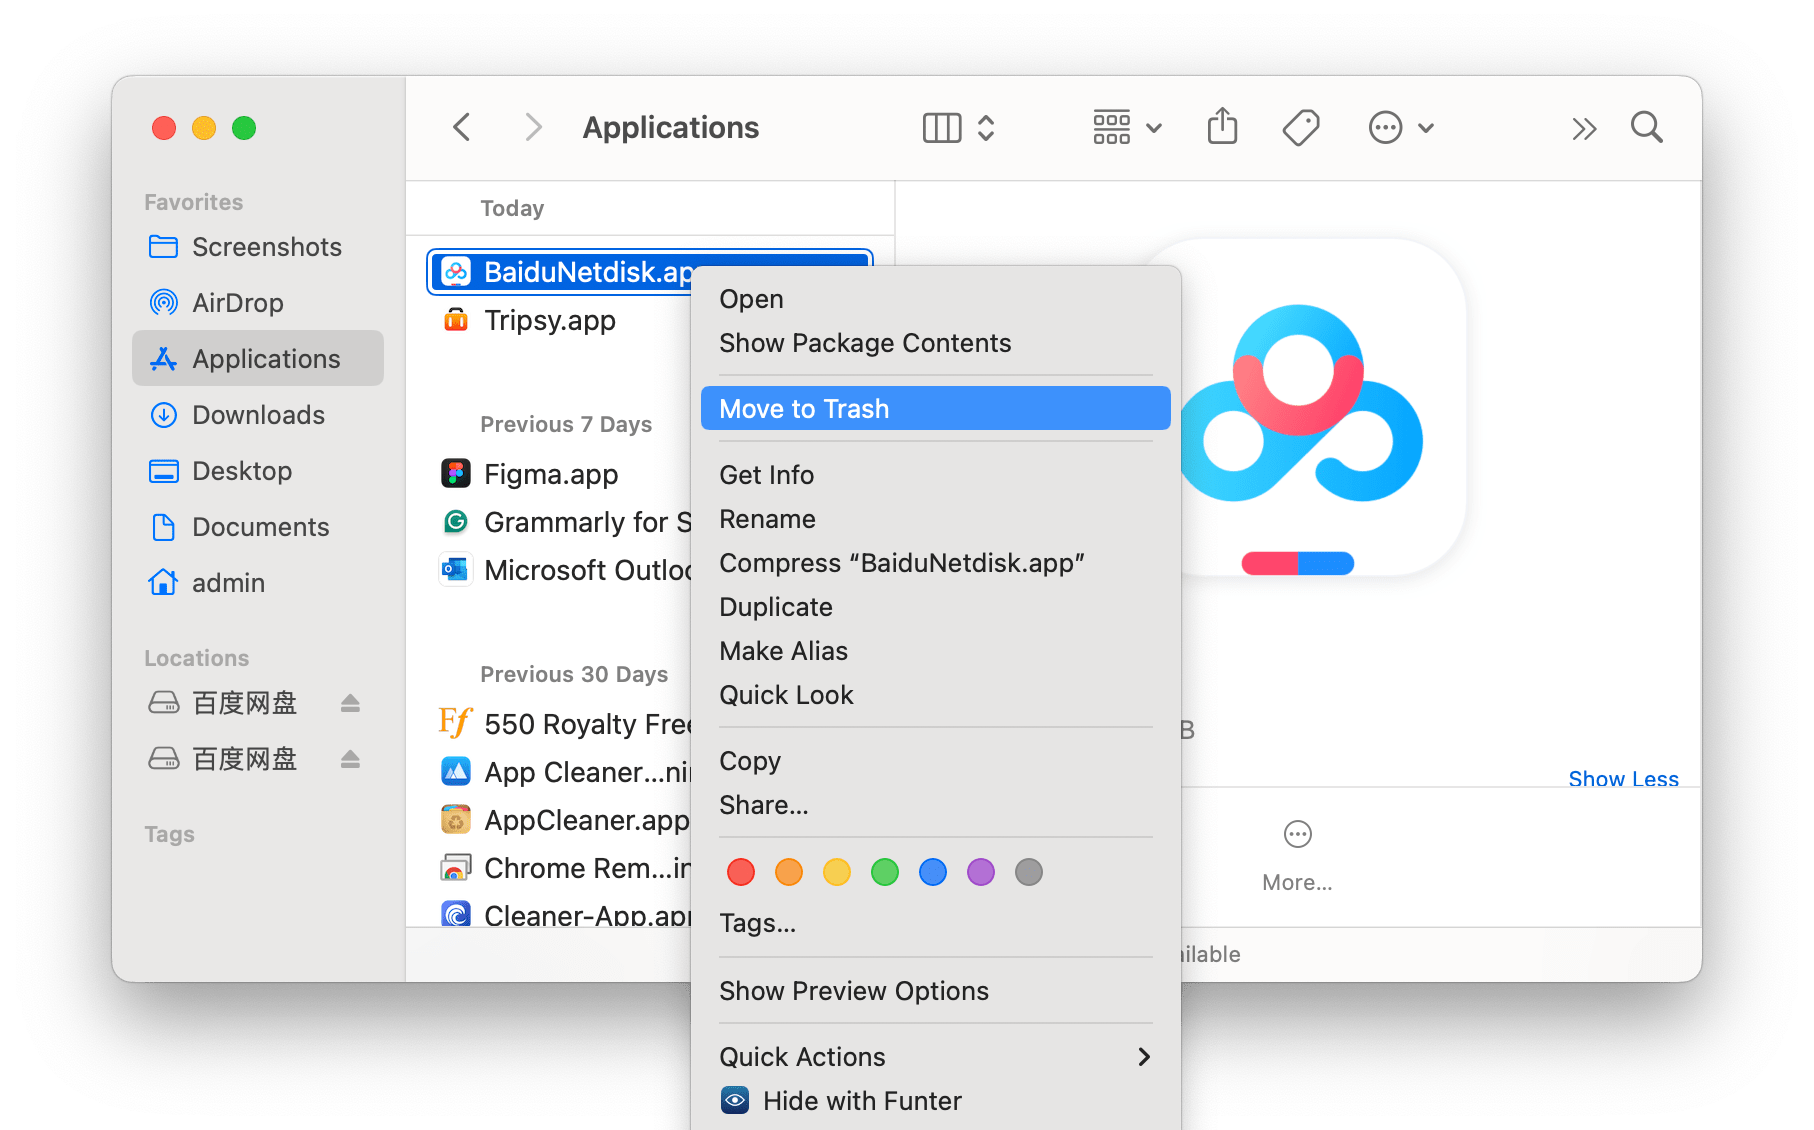Expand the Quick Actions submenu
The image size is (1814, 1130).
click(936, 1057)
